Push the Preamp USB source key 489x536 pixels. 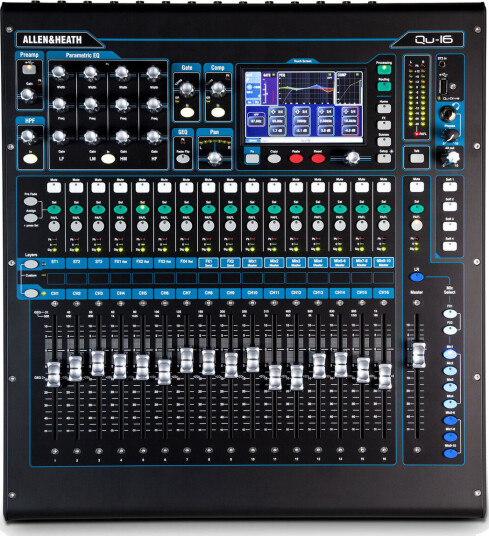click(29, 69)
